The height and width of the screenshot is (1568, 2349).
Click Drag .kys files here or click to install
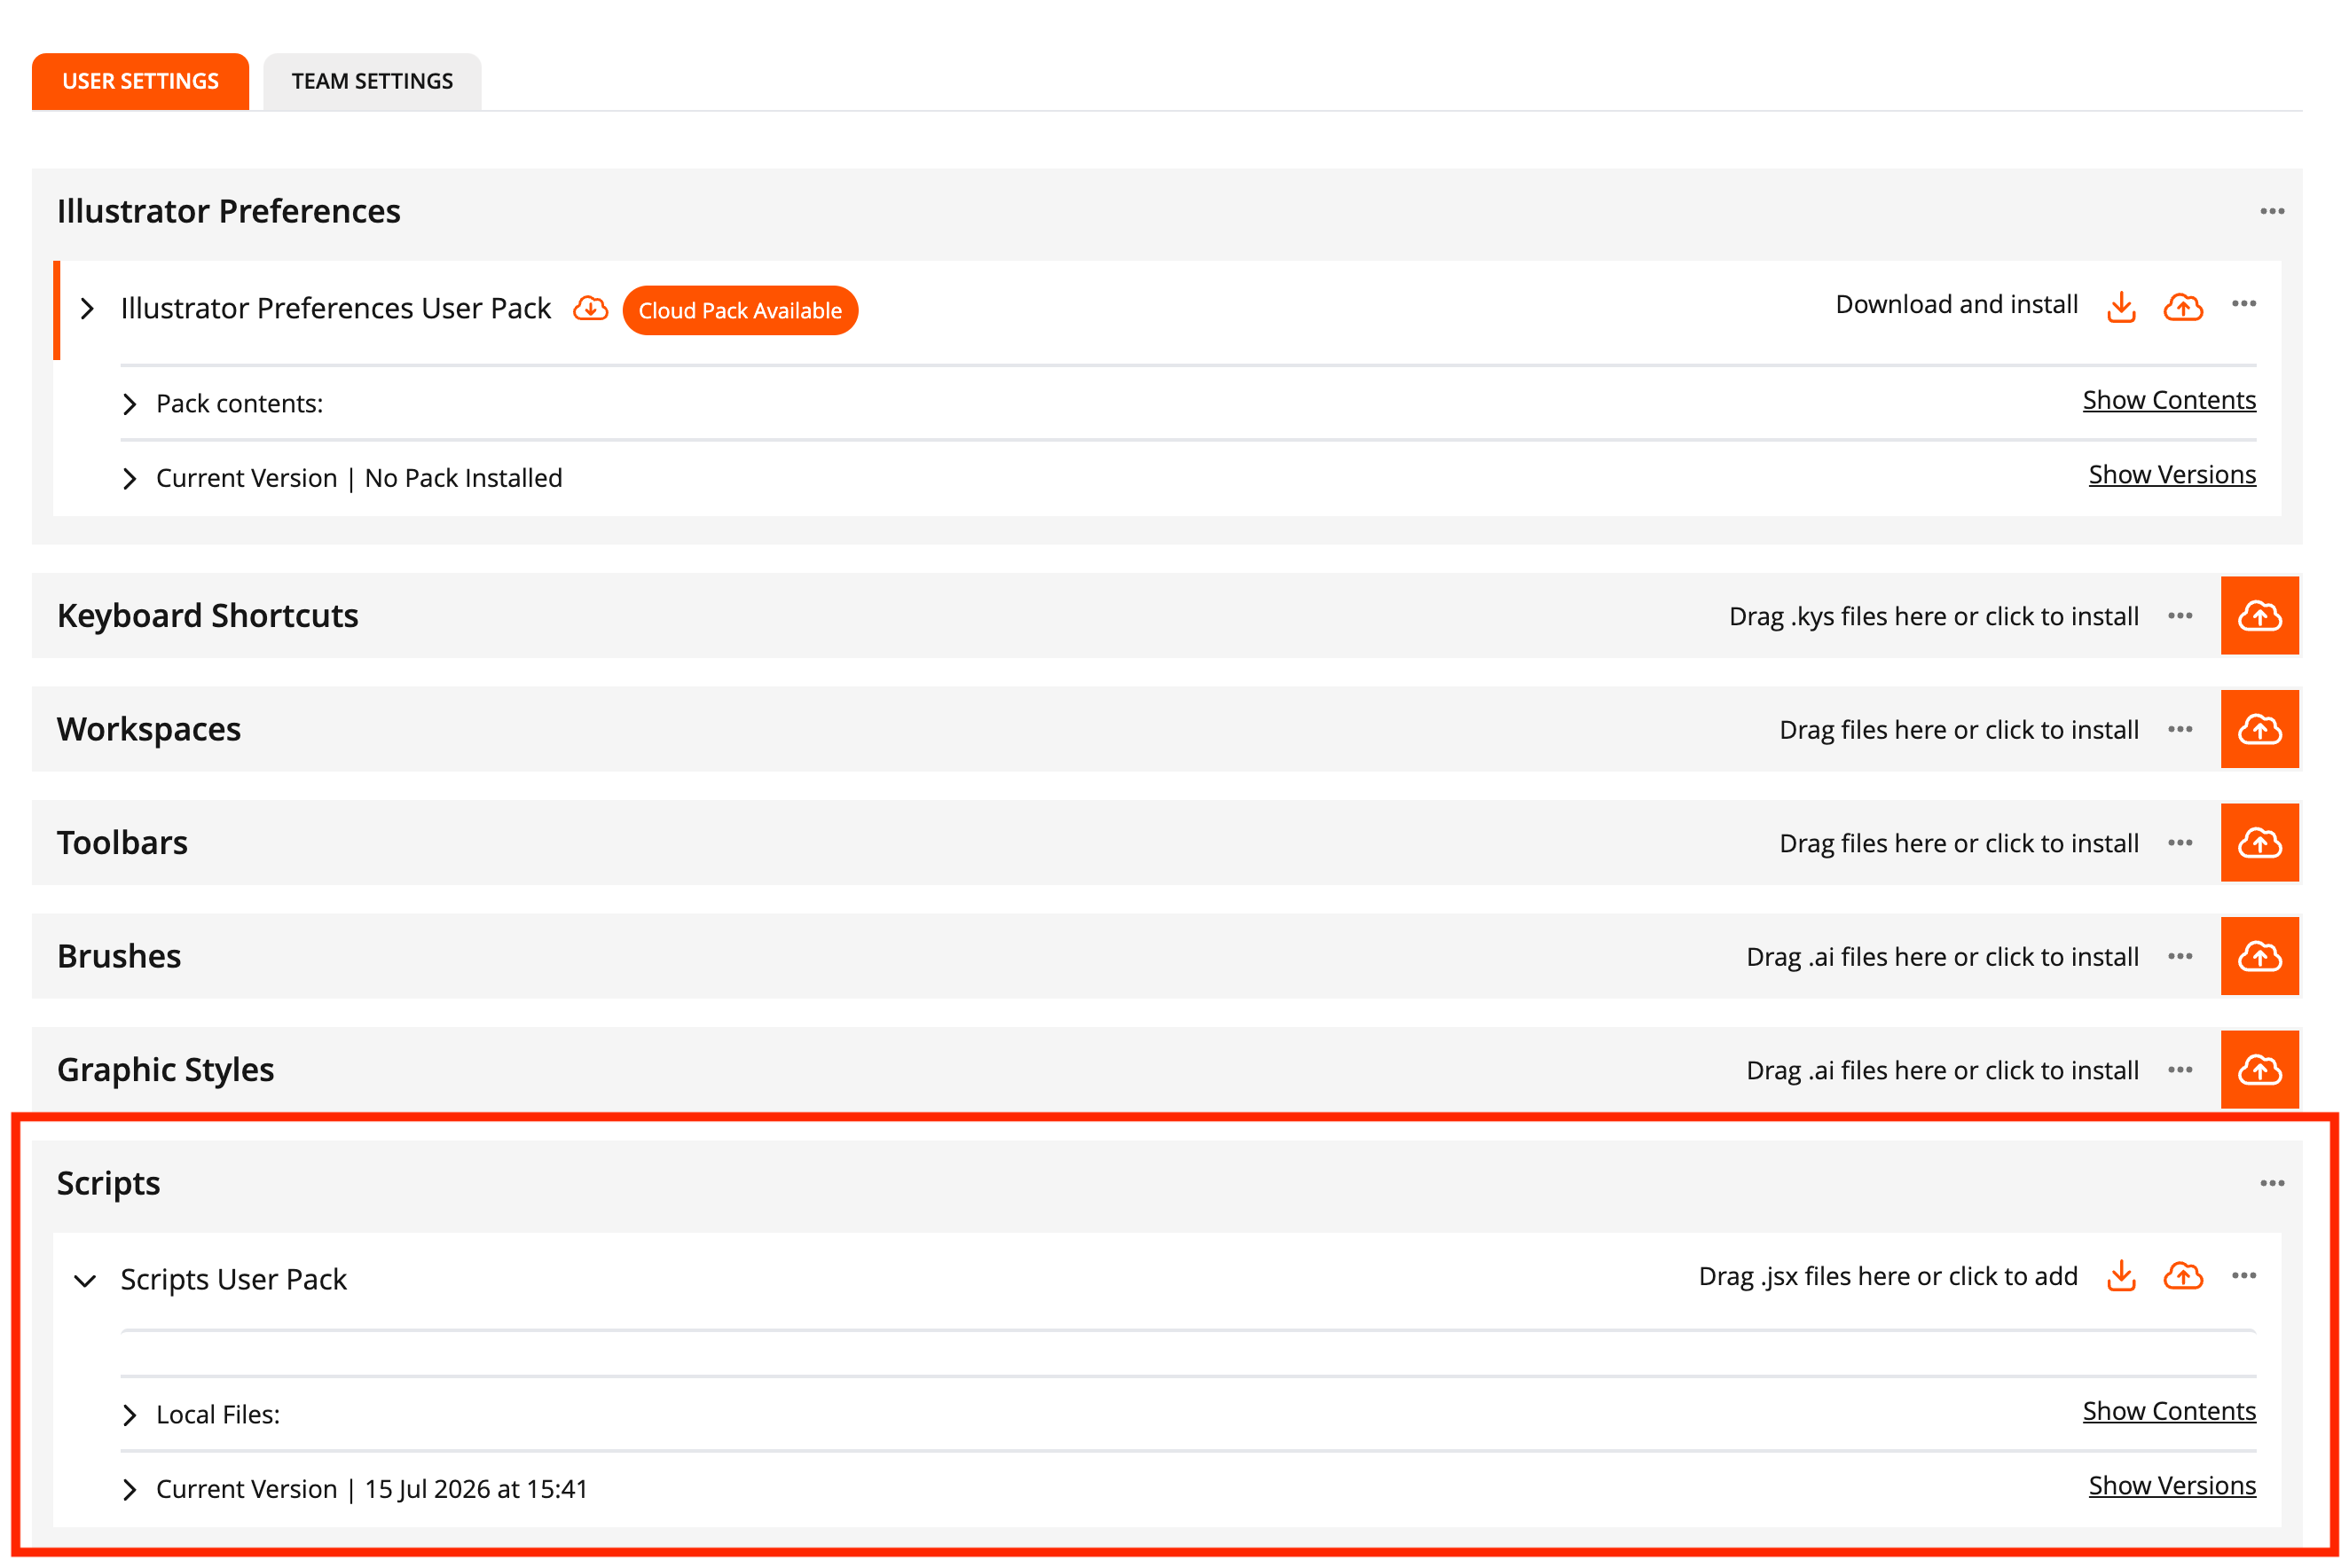(x=1933, y=616)
